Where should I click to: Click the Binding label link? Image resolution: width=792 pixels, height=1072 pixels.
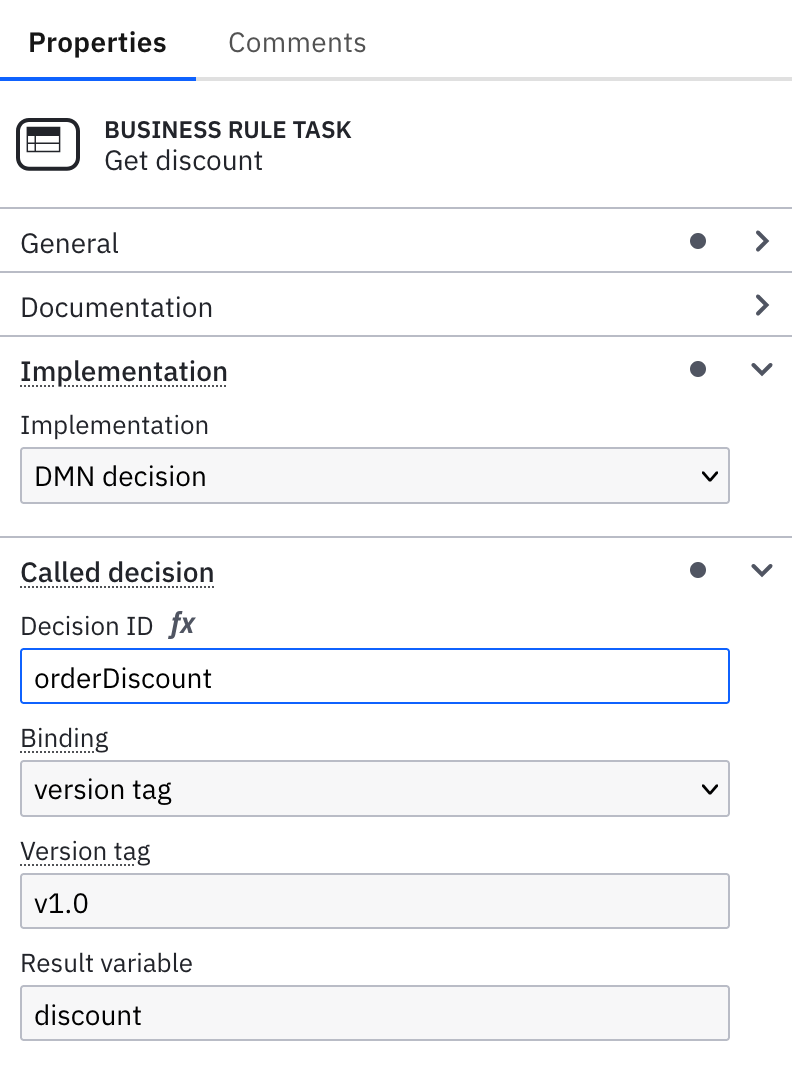[64, 737]
